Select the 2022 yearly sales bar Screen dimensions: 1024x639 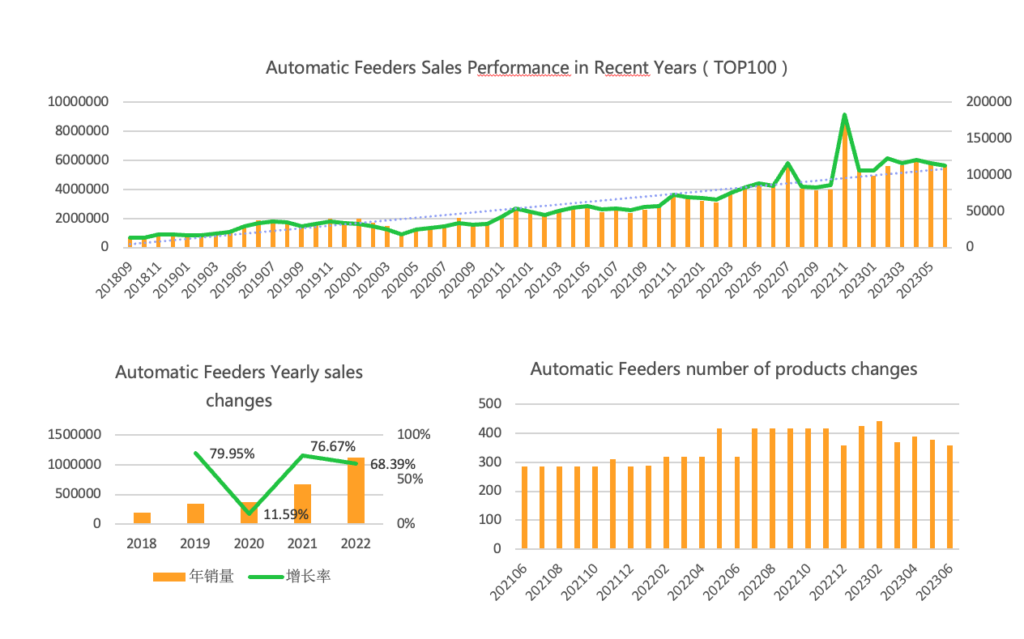(356, 490)
